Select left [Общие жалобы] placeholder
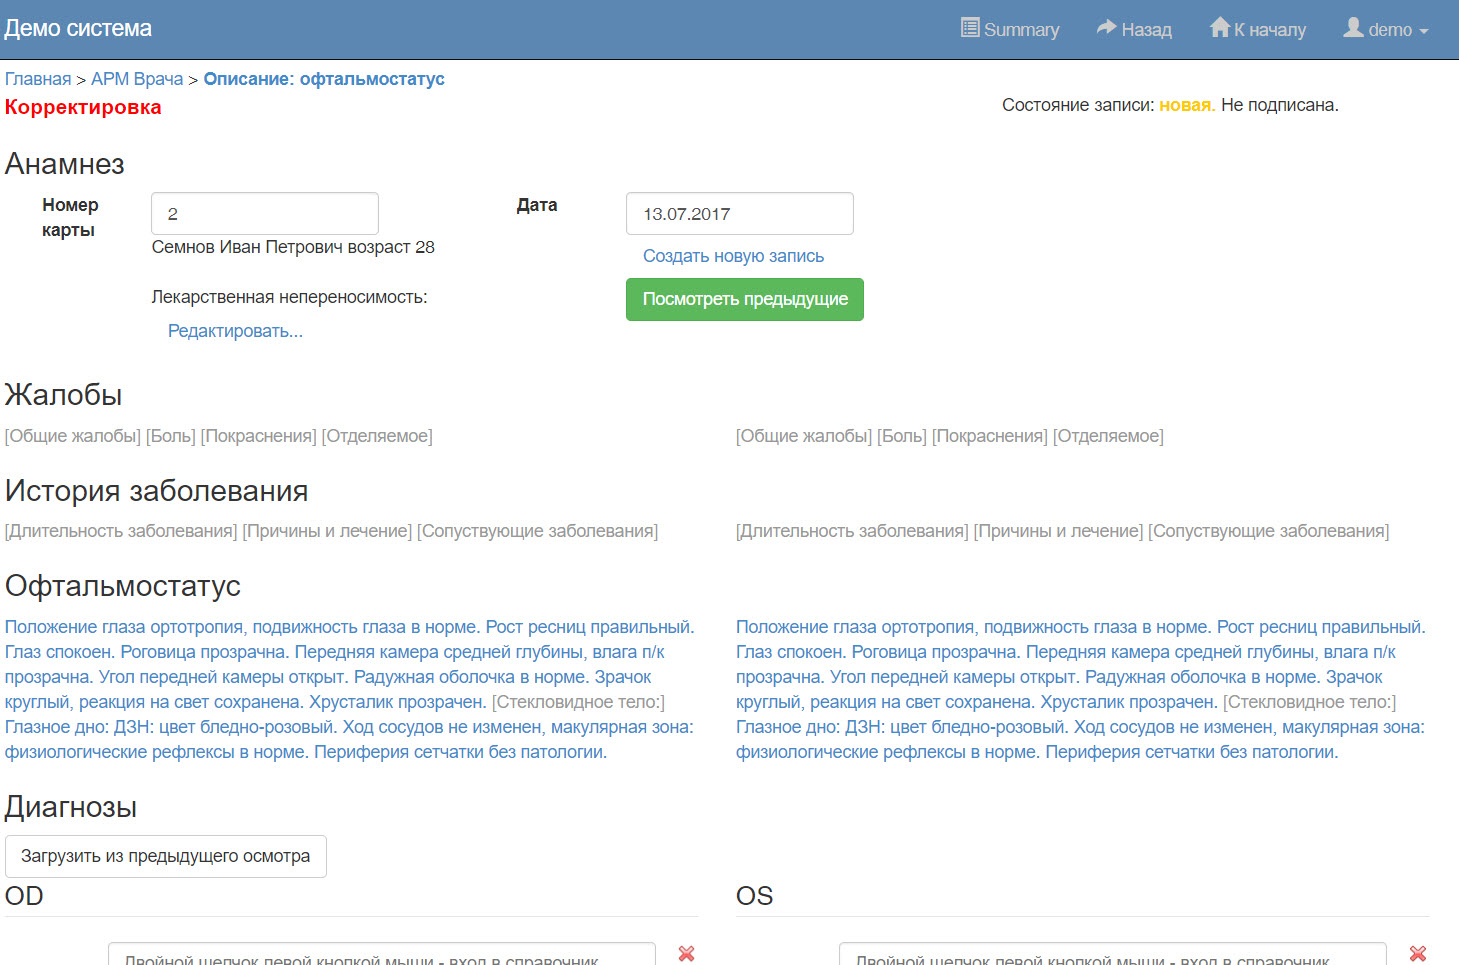The image size is (1459, 965). point(73,436)
